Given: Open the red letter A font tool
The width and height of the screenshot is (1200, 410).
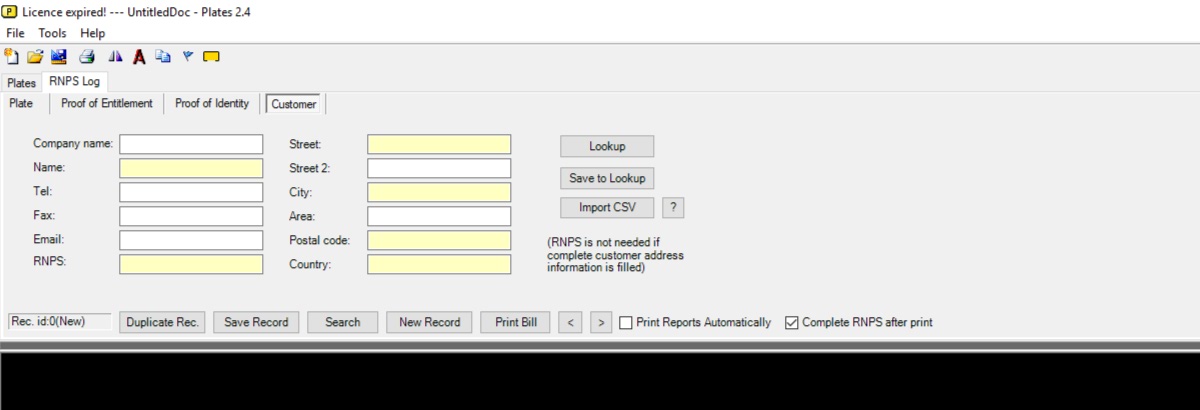Looking at the screenshot, I should pyautogui.click(x=139, y=56).
